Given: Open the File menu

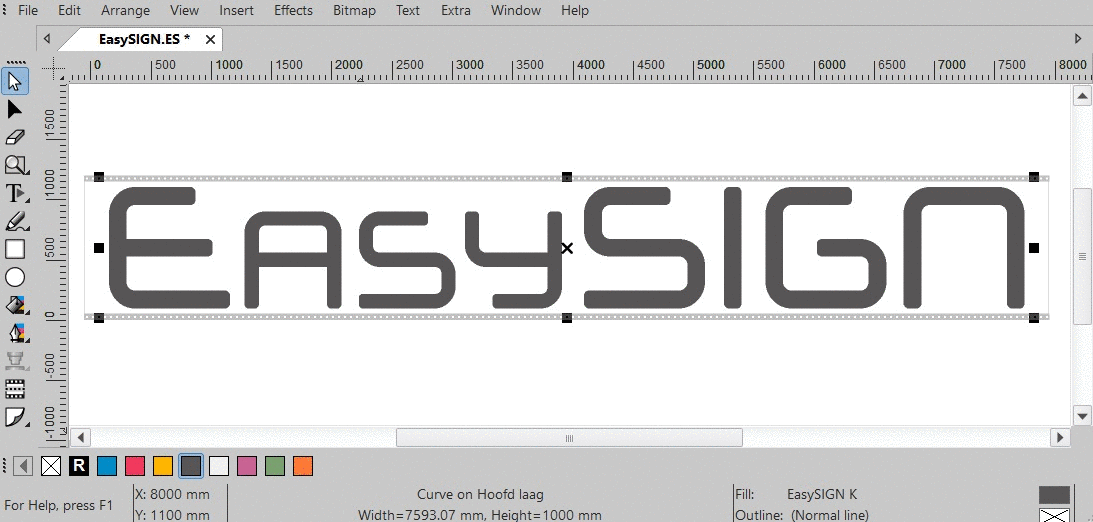Looking at the screenshot, I should pos(27,10).
